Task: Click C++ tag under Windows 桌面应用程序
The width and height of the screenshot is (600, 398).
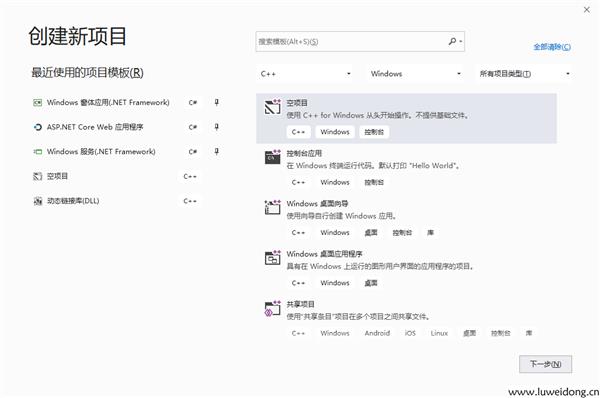Action: 298,283
